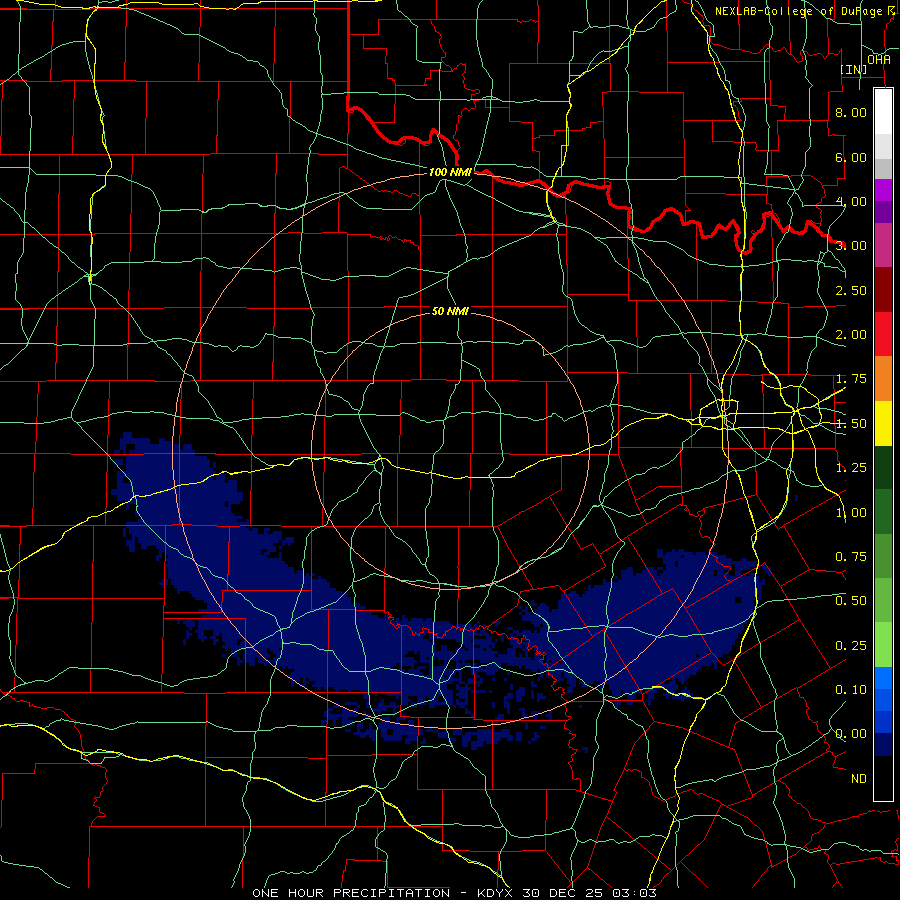Select the 8.00 legend value

[851, 112]
